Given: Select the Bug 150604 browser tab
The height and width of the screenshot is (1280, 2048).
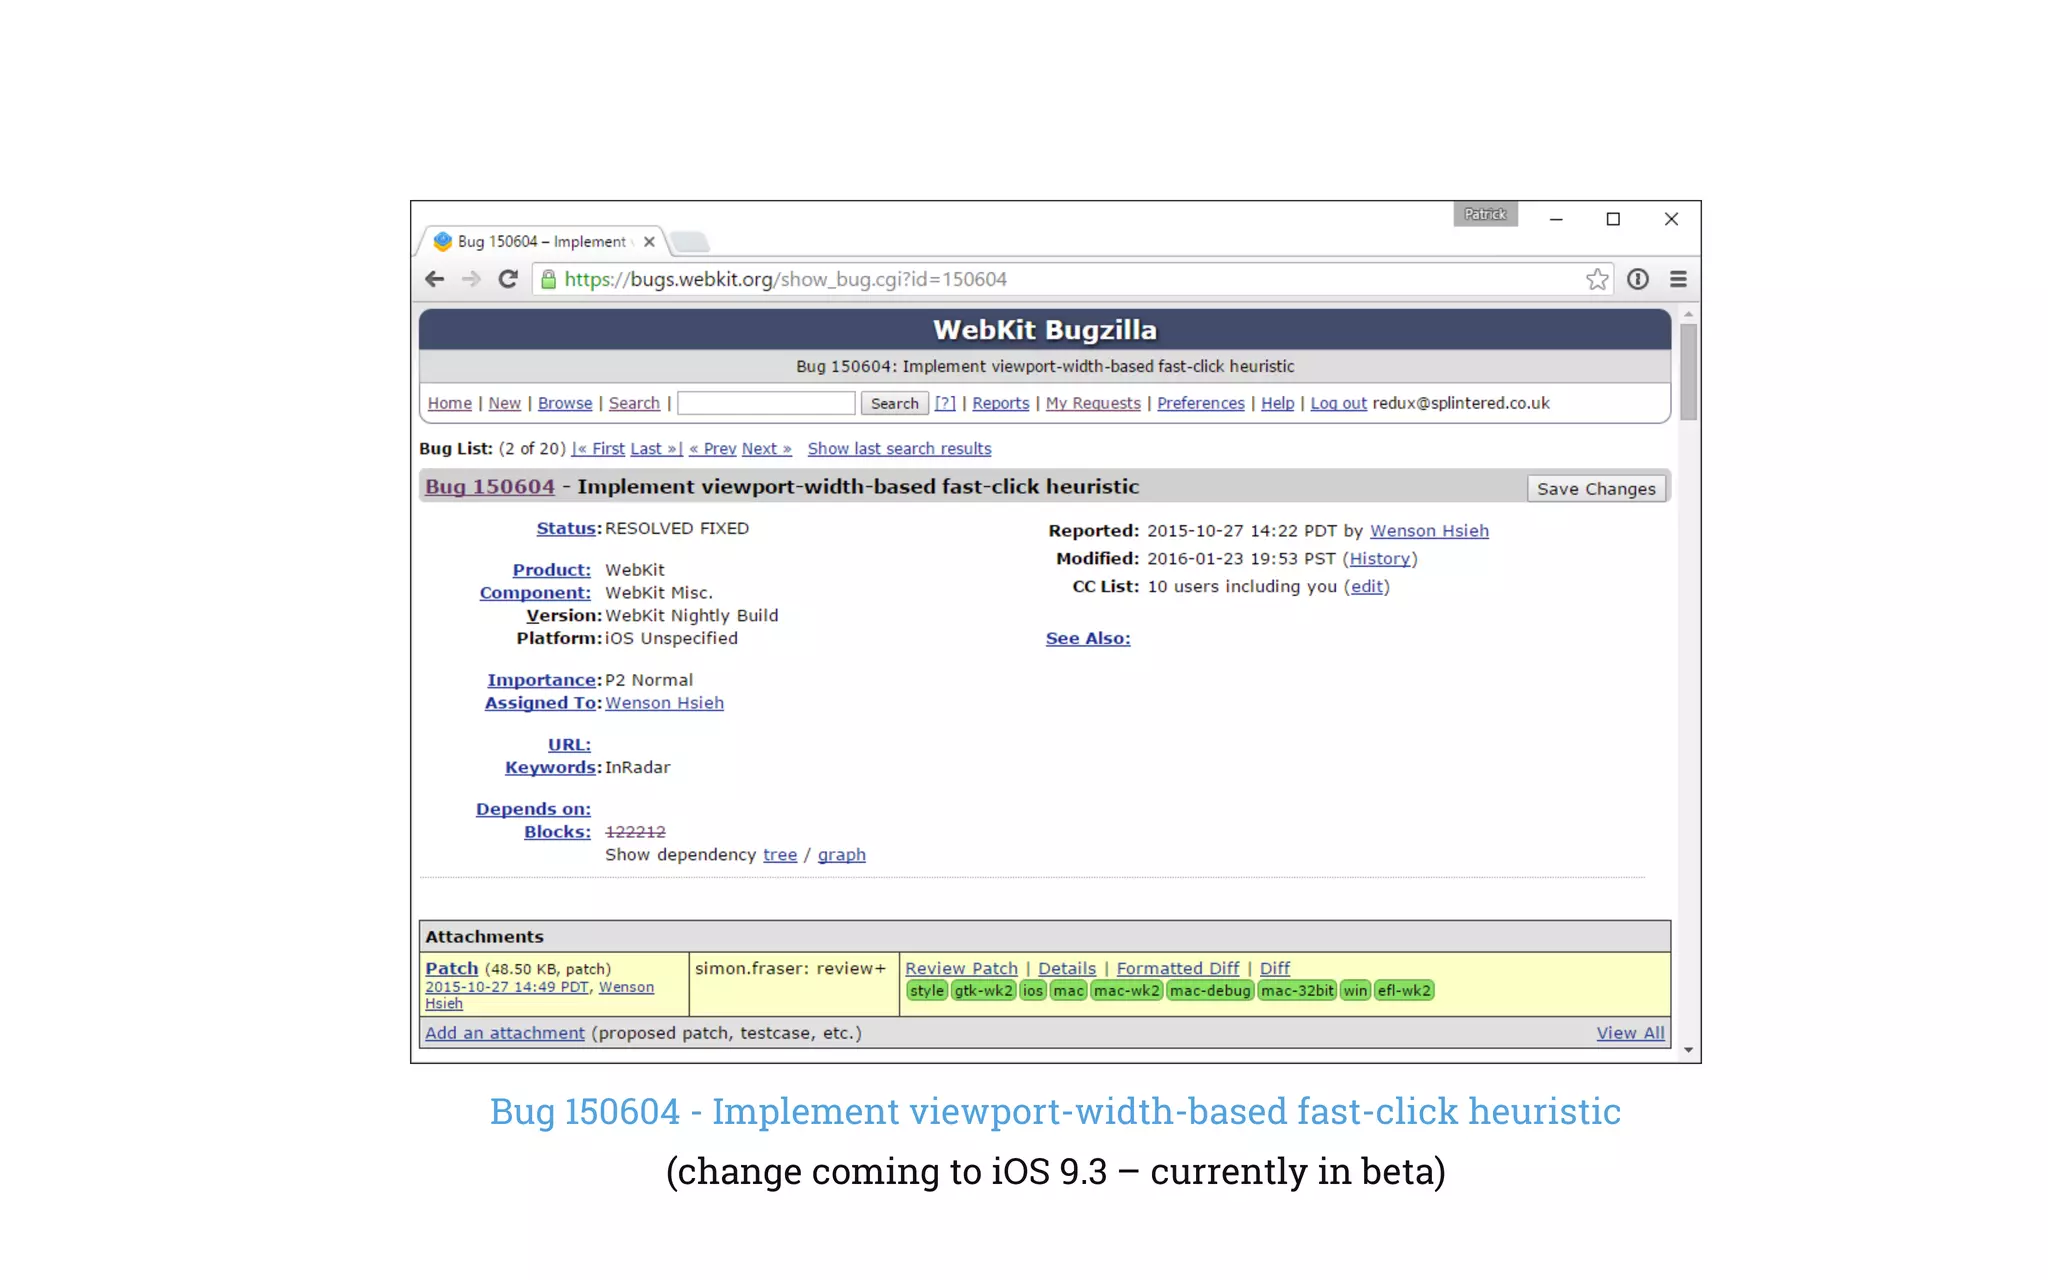Looking at the screenshot, I should [x=540, y=242].
